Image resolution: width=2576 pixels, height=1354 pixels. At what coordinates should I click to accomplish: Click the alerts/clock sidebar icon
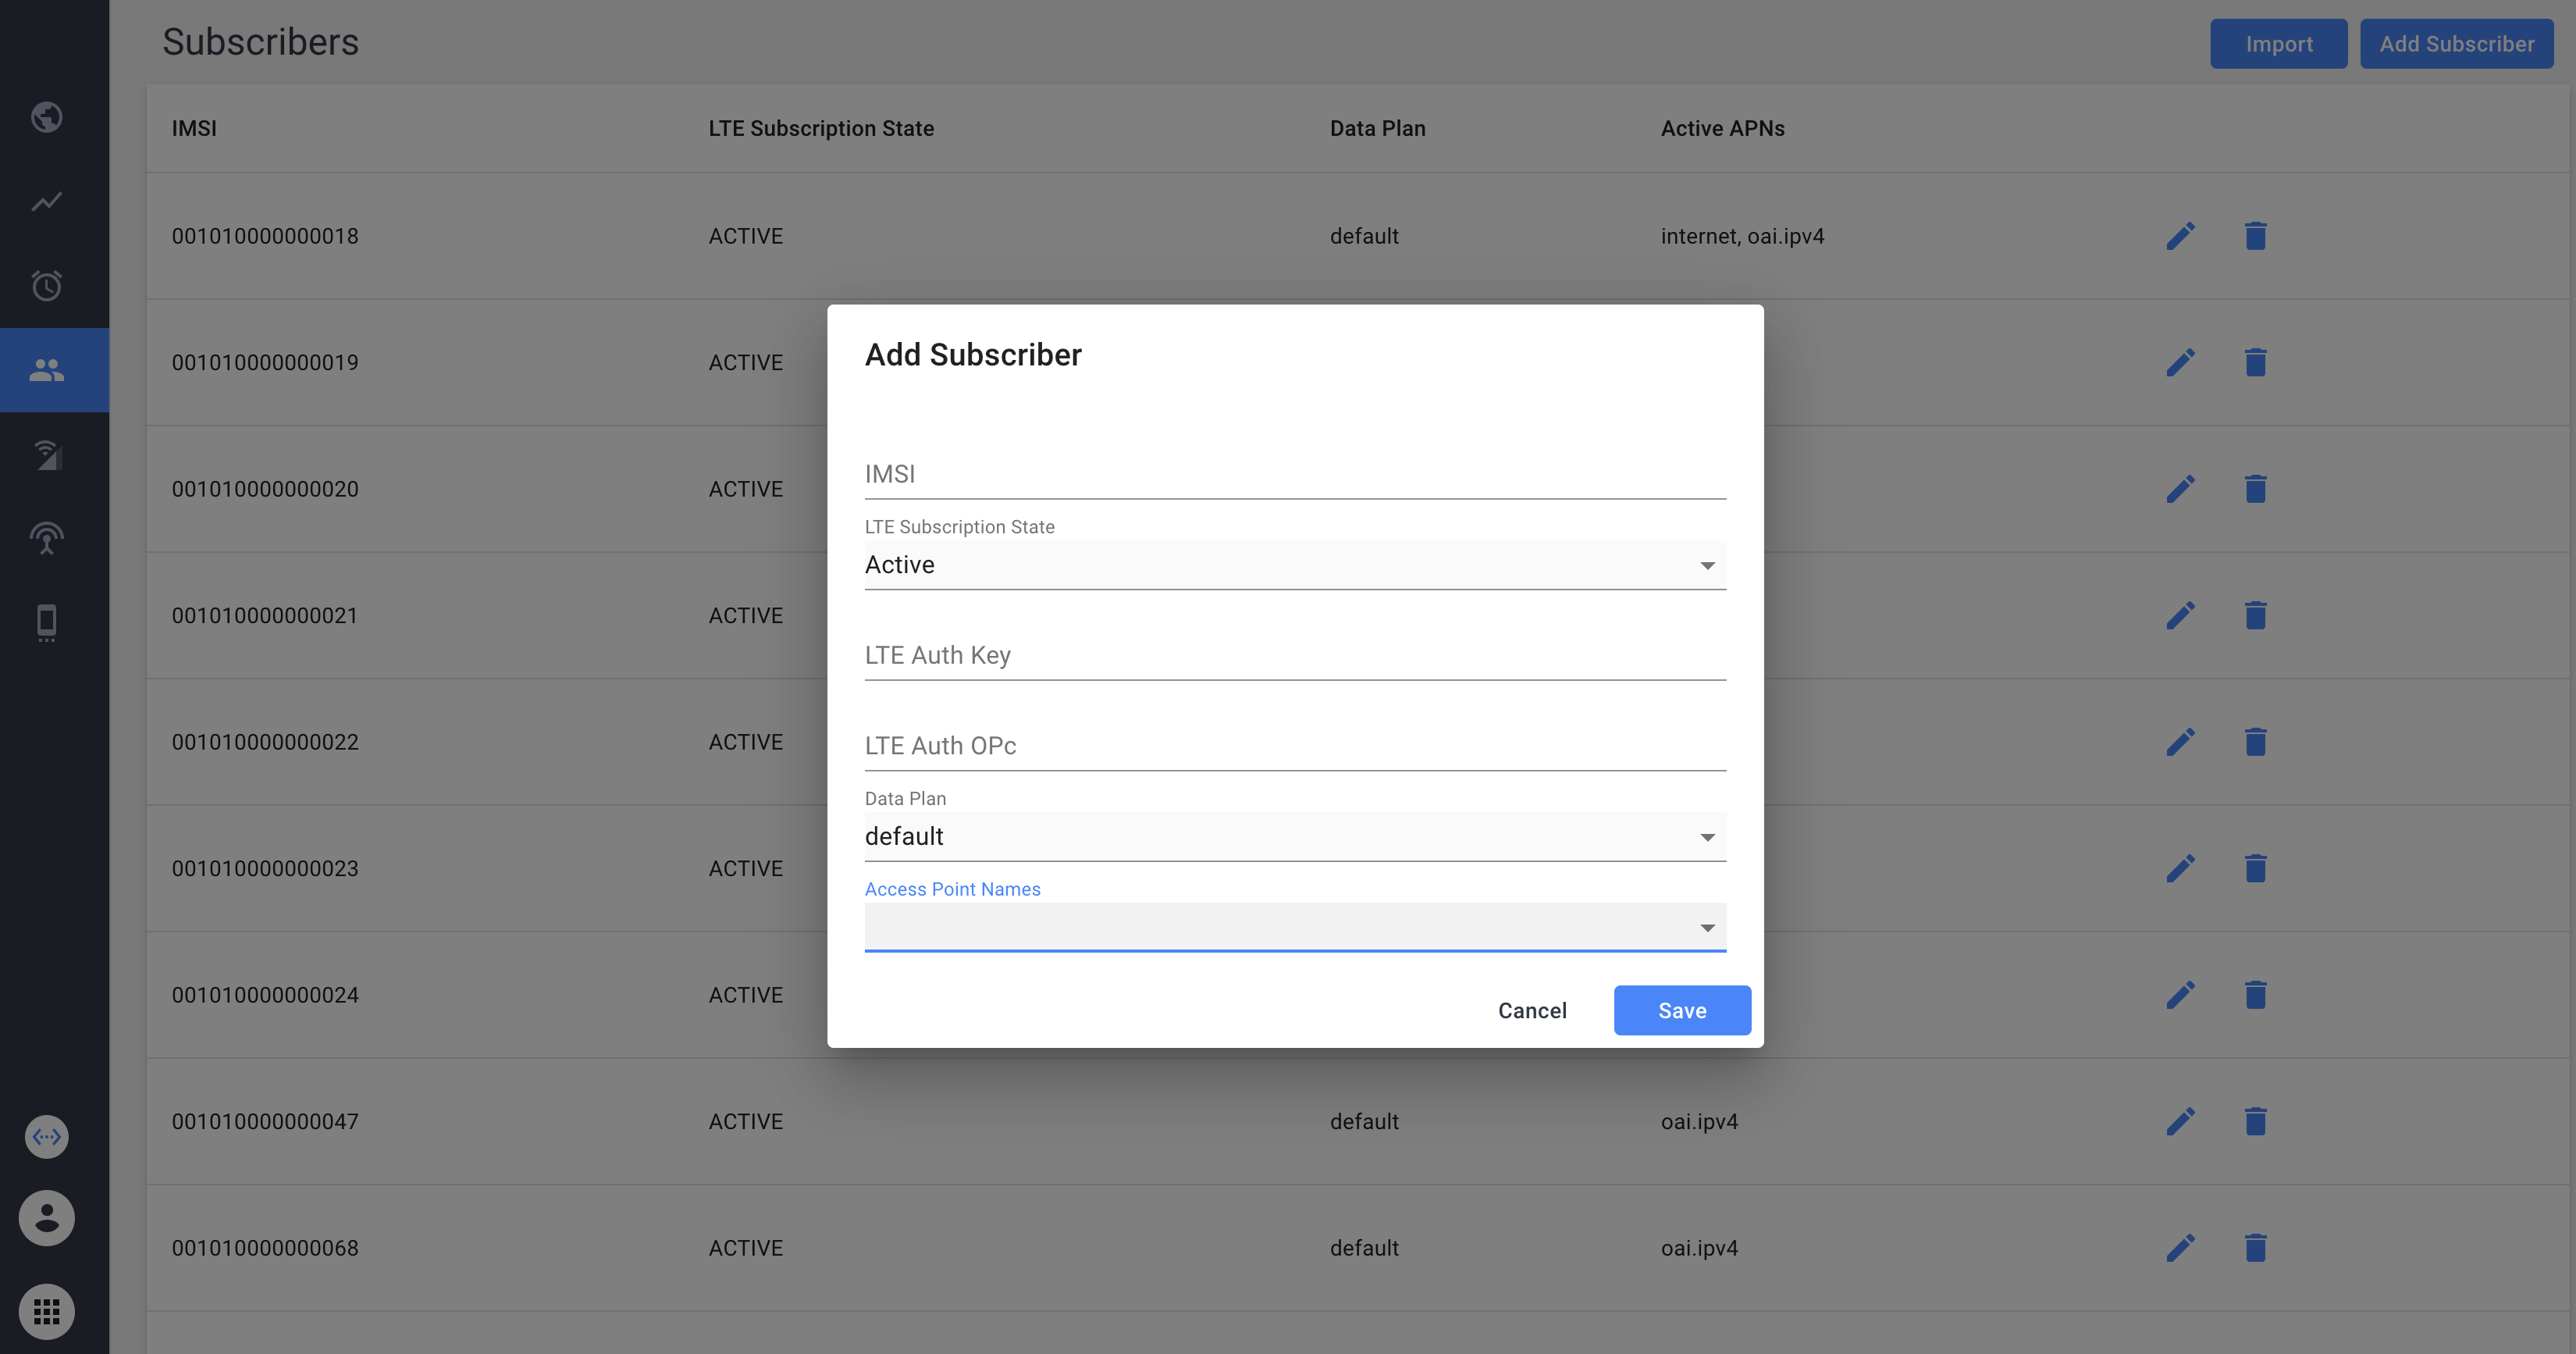(x=48, y=285)
